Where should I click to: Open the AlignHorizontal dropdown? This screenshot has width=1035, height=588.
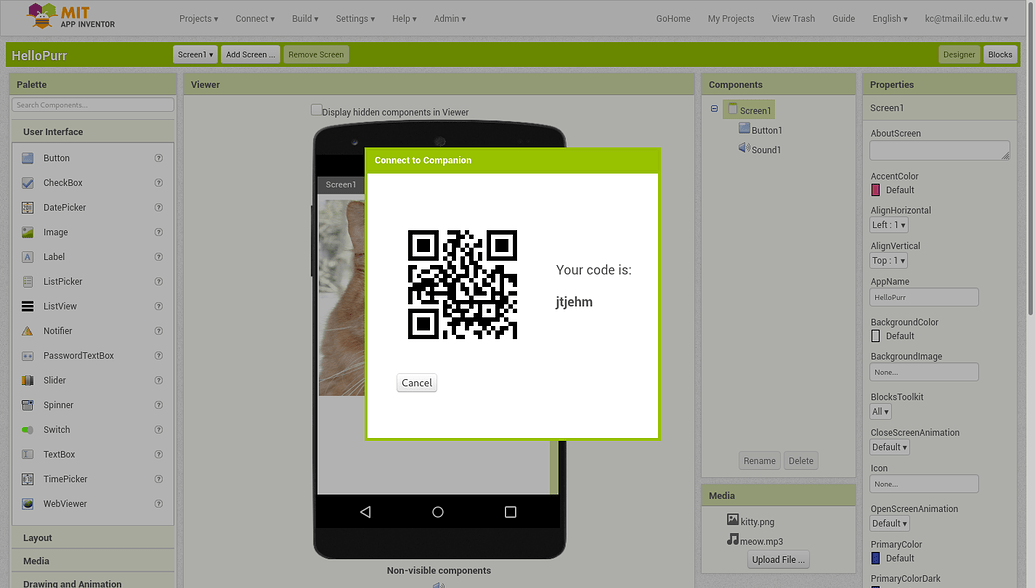click(887, 224)
